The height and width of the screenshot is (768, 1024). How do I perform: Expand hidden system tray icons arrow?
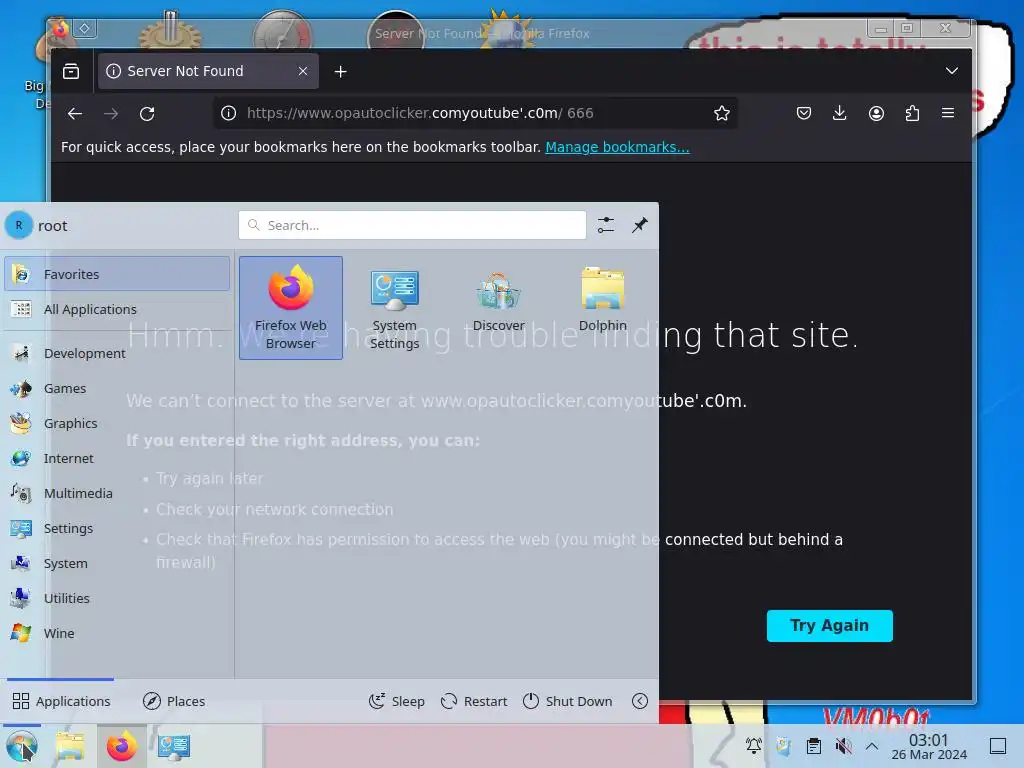[872, 745]
